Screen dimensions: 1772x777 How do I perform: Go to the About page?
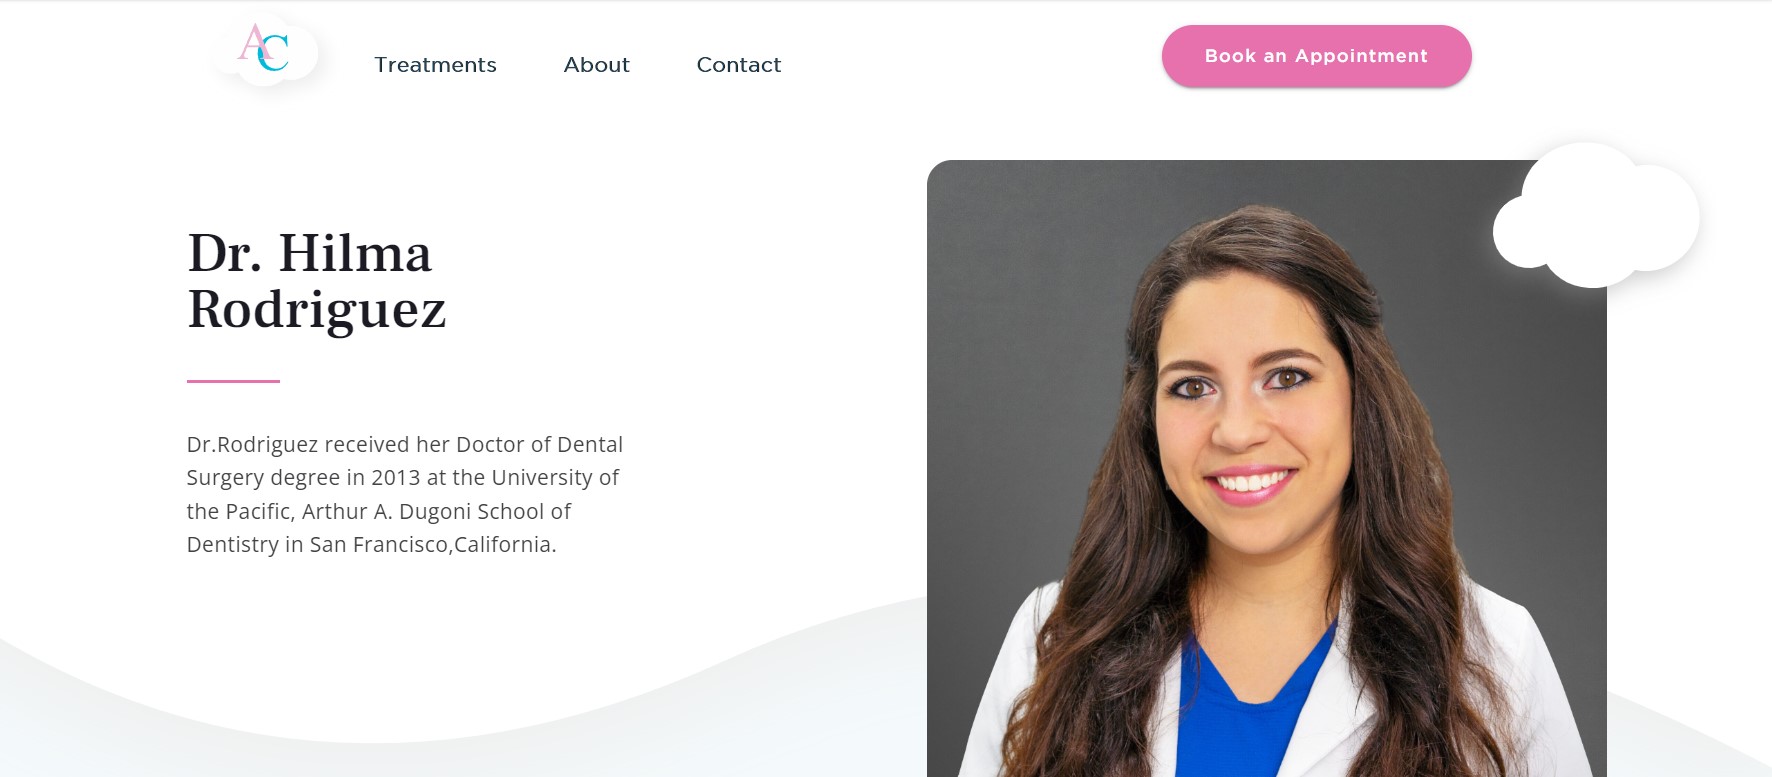[x=596, y=65]
